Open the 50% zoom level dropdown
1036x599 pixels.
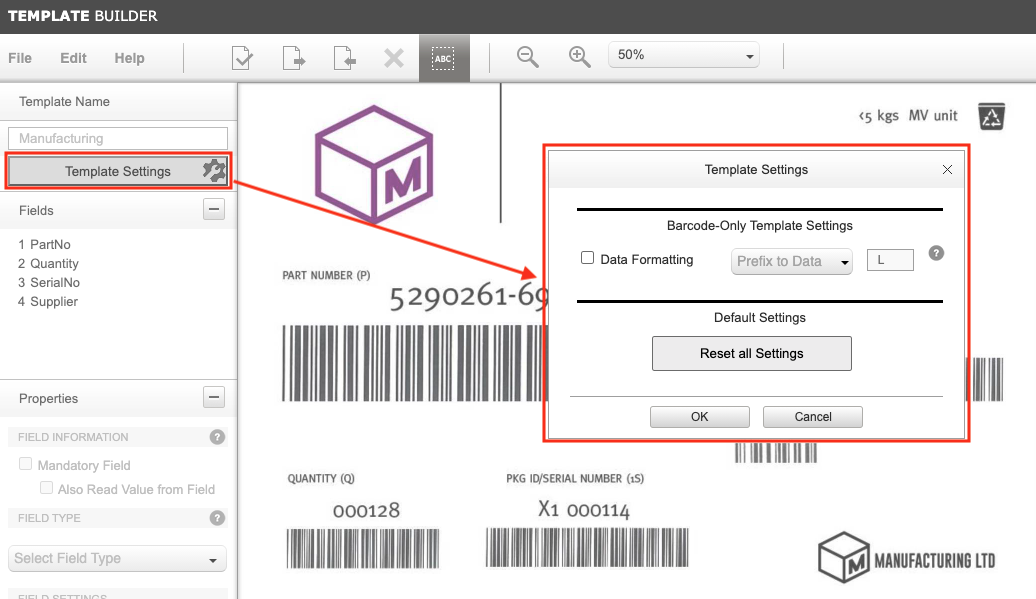pyautogui.click(x=684, y=55)
